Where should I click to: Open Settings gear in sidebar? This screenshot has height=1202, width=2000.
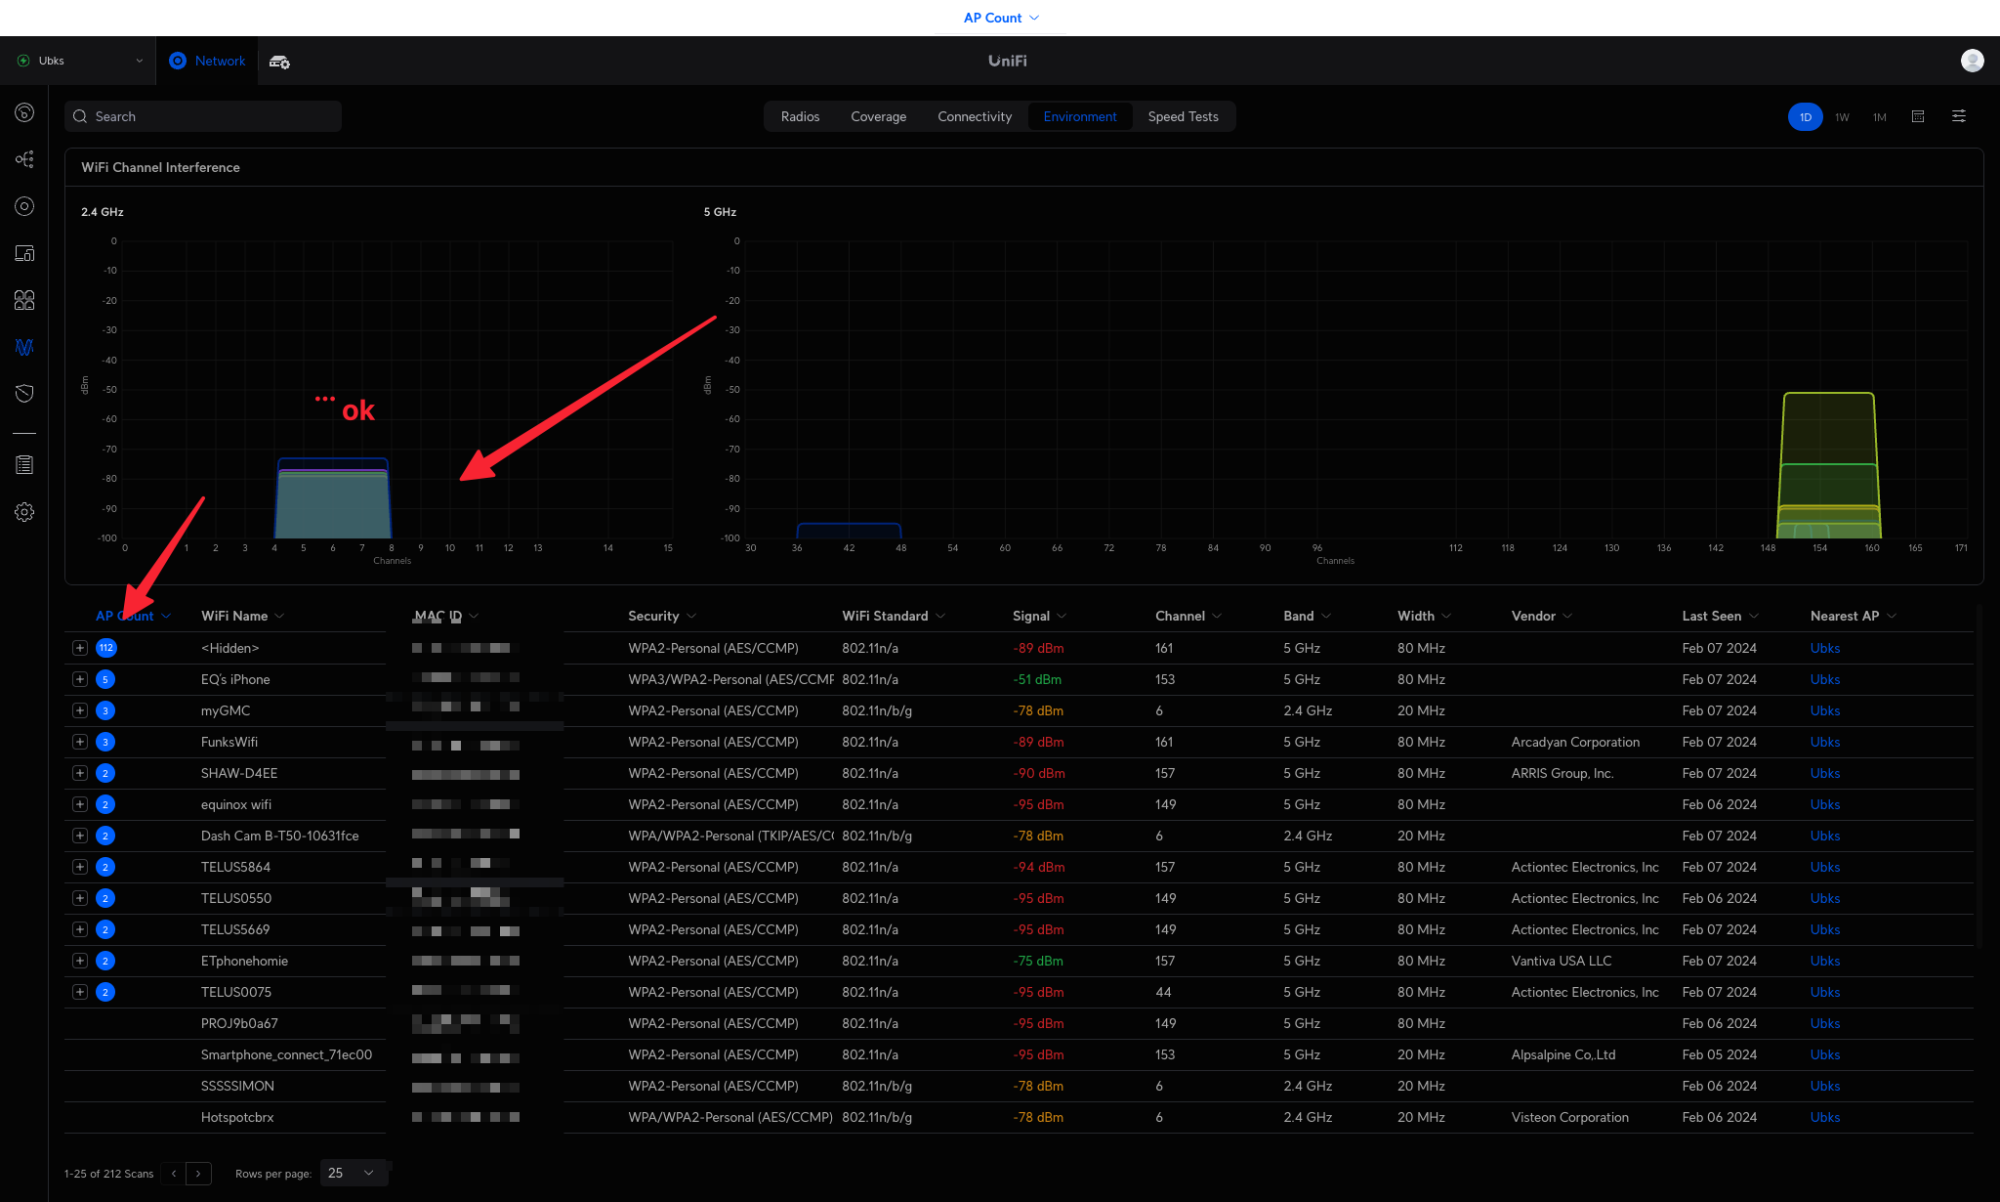tap(25, 512)
